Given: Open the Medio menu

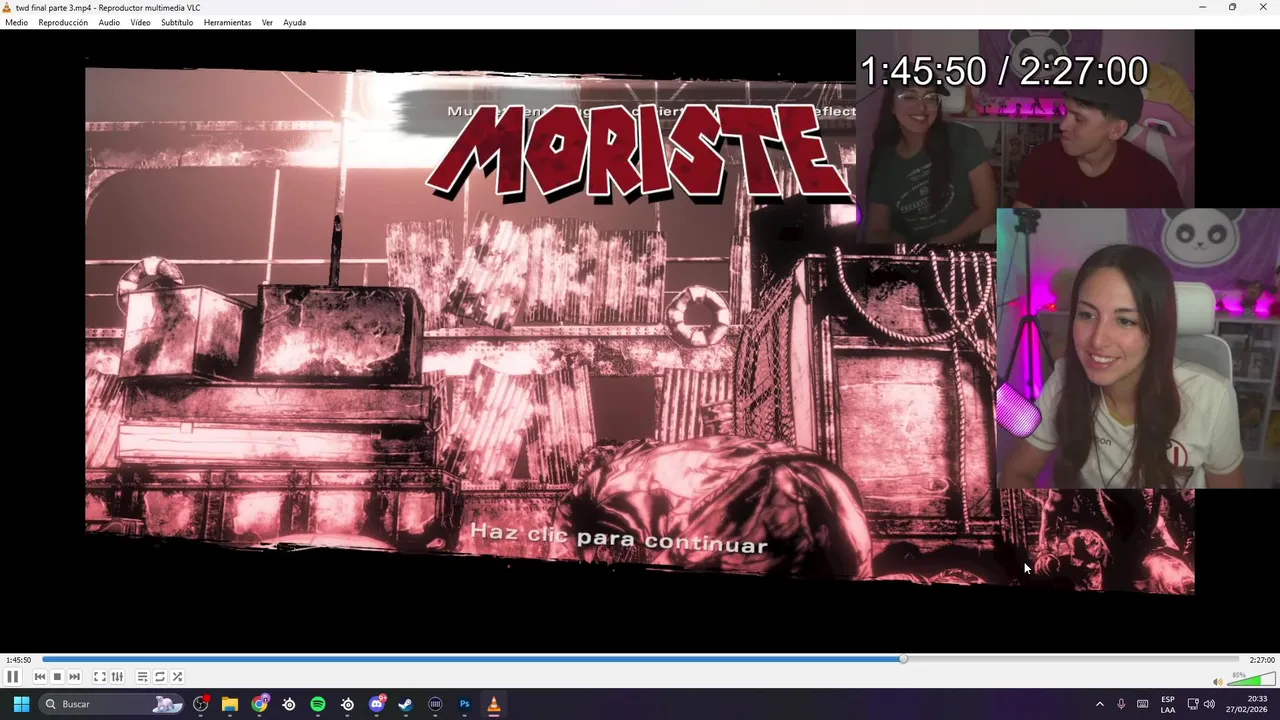Looking at the screenshot, I should [x=16, y=22].
